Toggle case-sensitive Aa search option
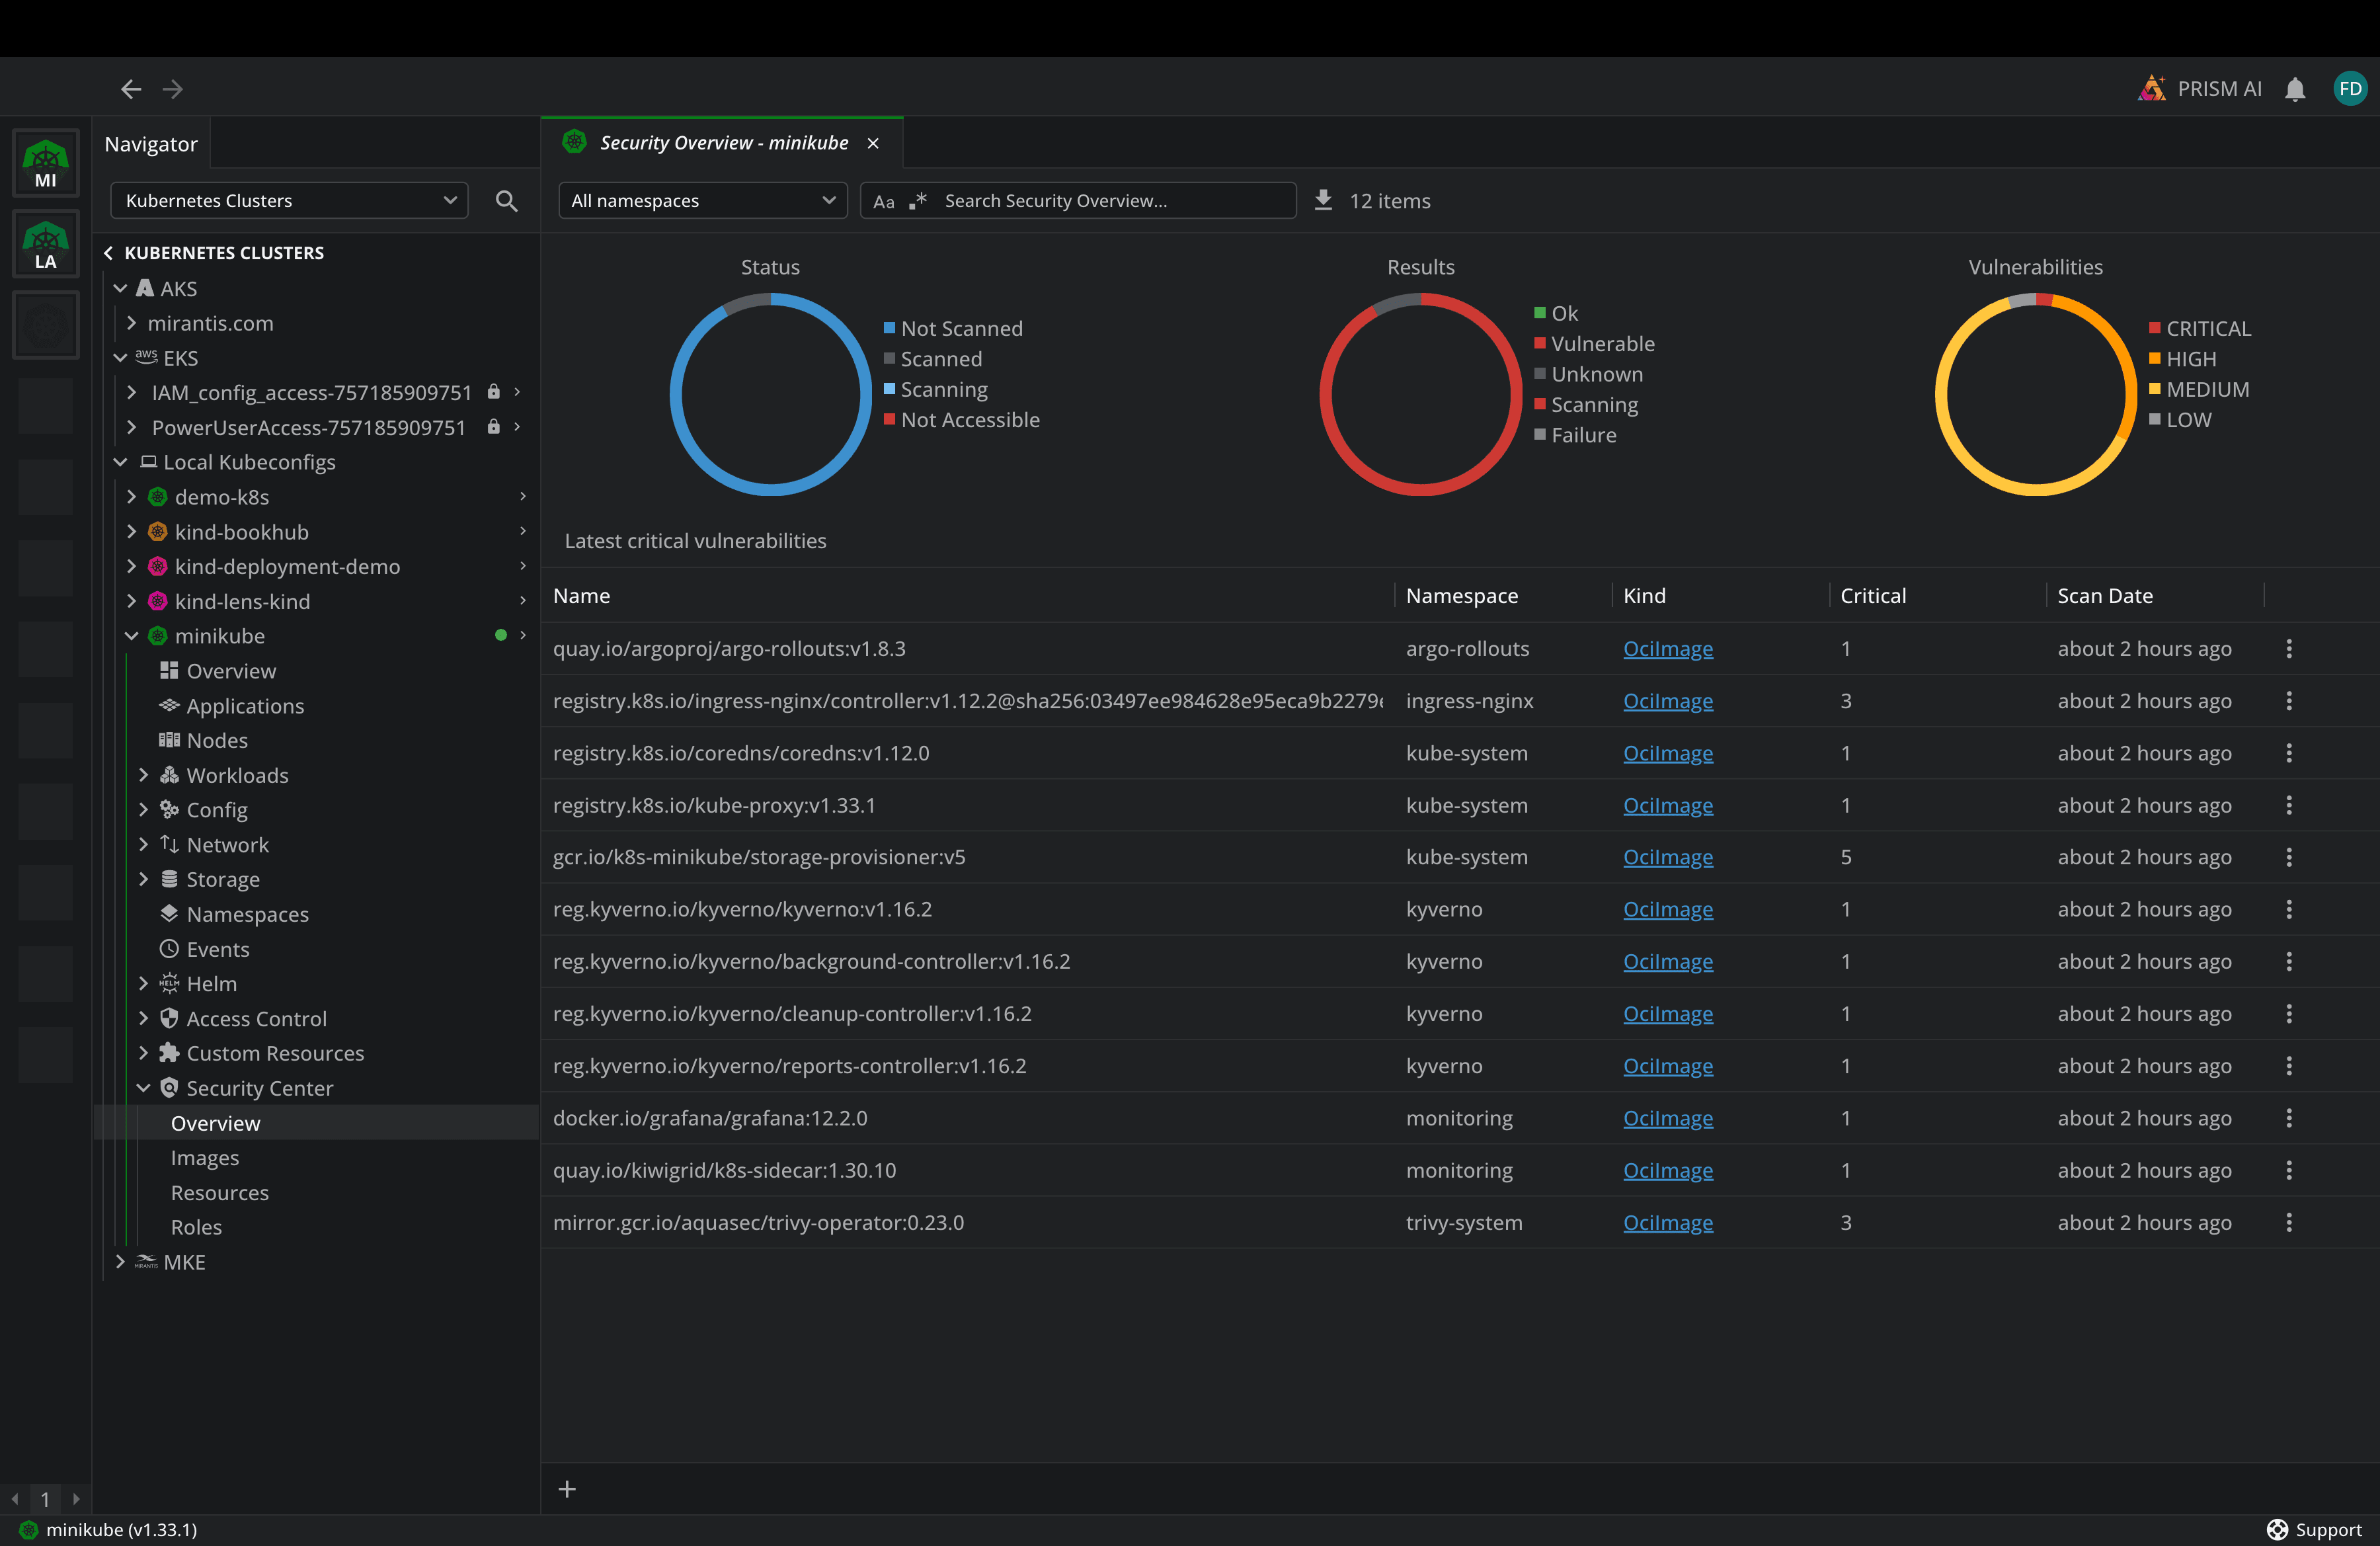 [883, 201]
